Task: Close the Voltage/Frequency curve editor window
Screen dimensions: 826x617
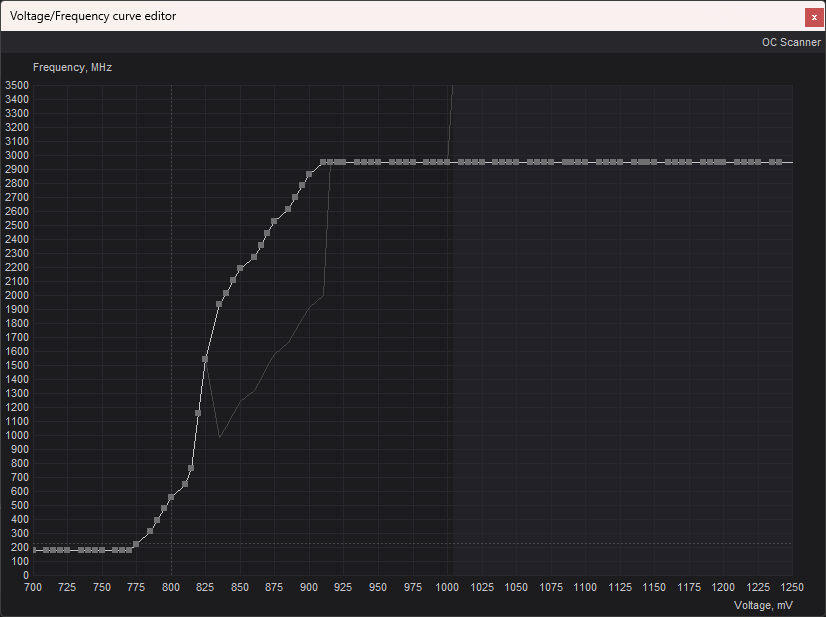Action: [814, 16]
